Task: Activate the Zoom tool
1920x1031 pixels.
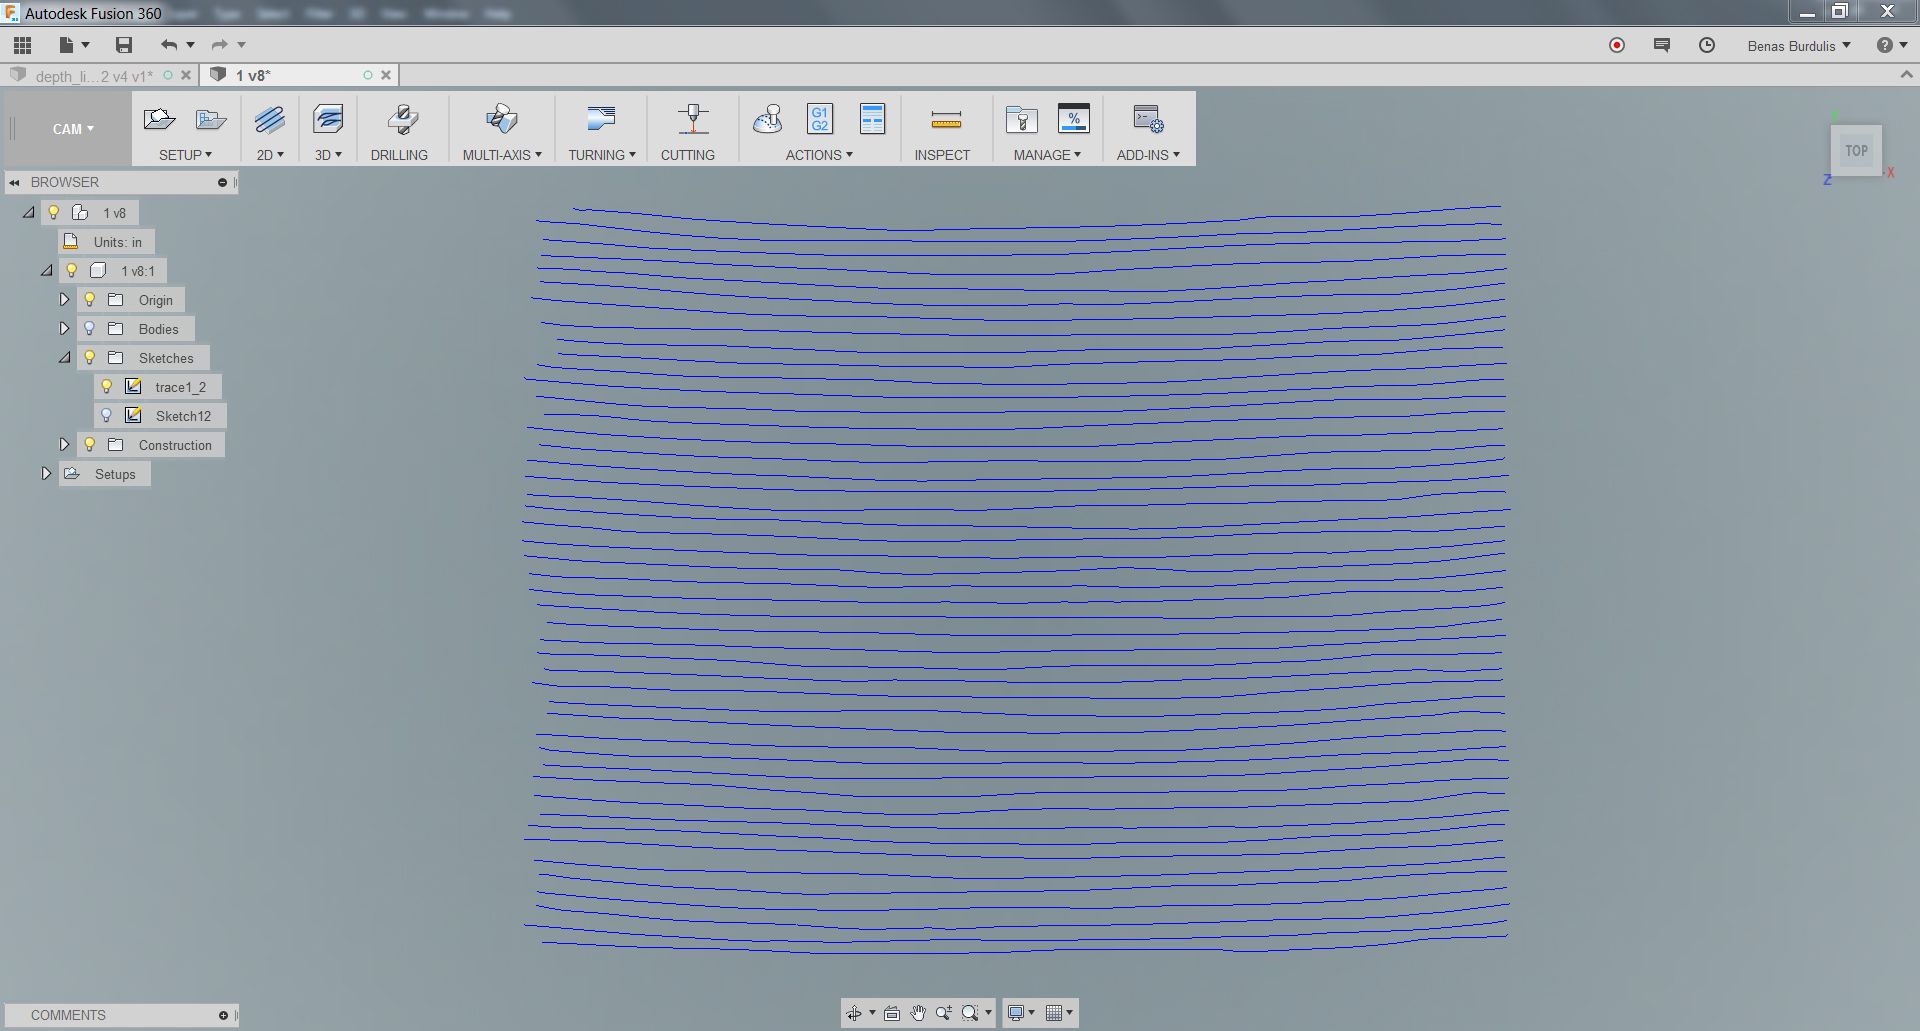Action: [943, 1012]
